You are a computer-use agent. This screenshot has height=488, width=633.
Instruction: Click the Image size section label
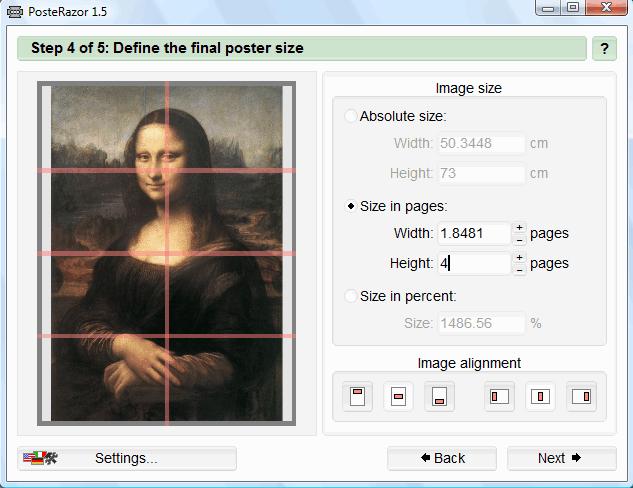469,88
